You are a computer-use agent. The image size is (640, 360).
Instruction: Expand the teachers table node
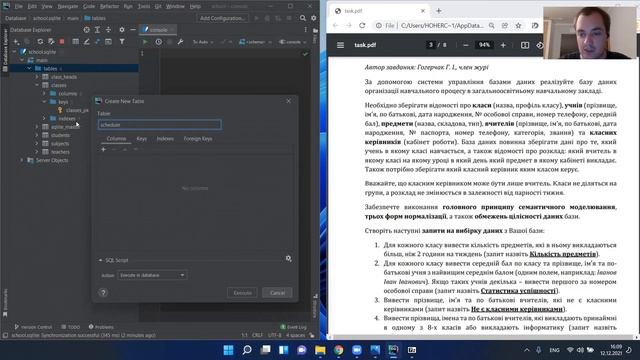pyautogui.click(x=37, y=152)
